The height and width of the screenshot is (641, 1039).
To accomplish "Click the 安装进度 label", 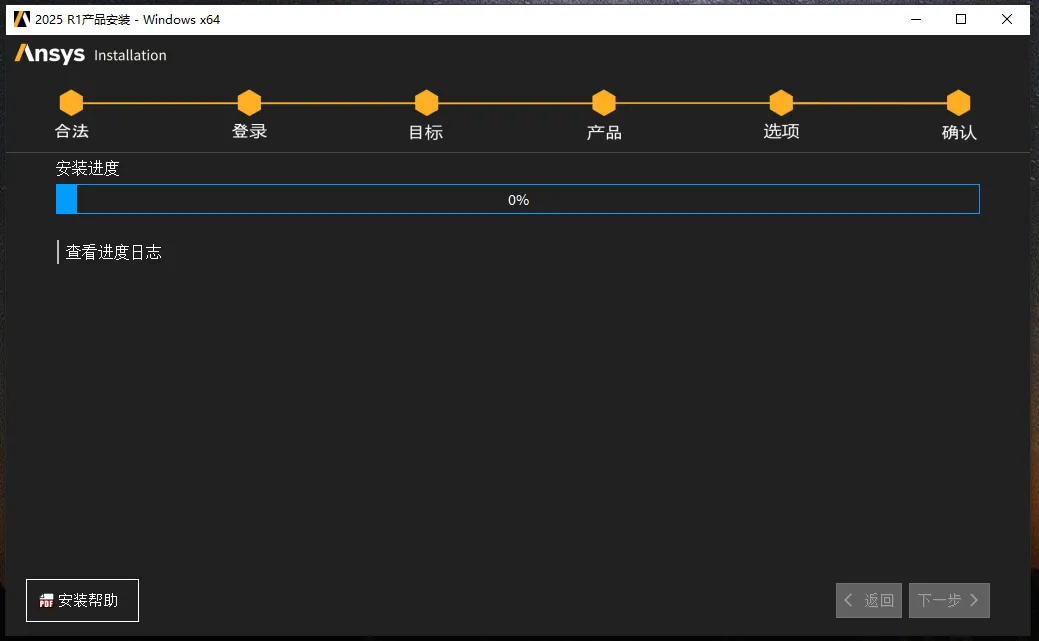I will coord(87,168).
